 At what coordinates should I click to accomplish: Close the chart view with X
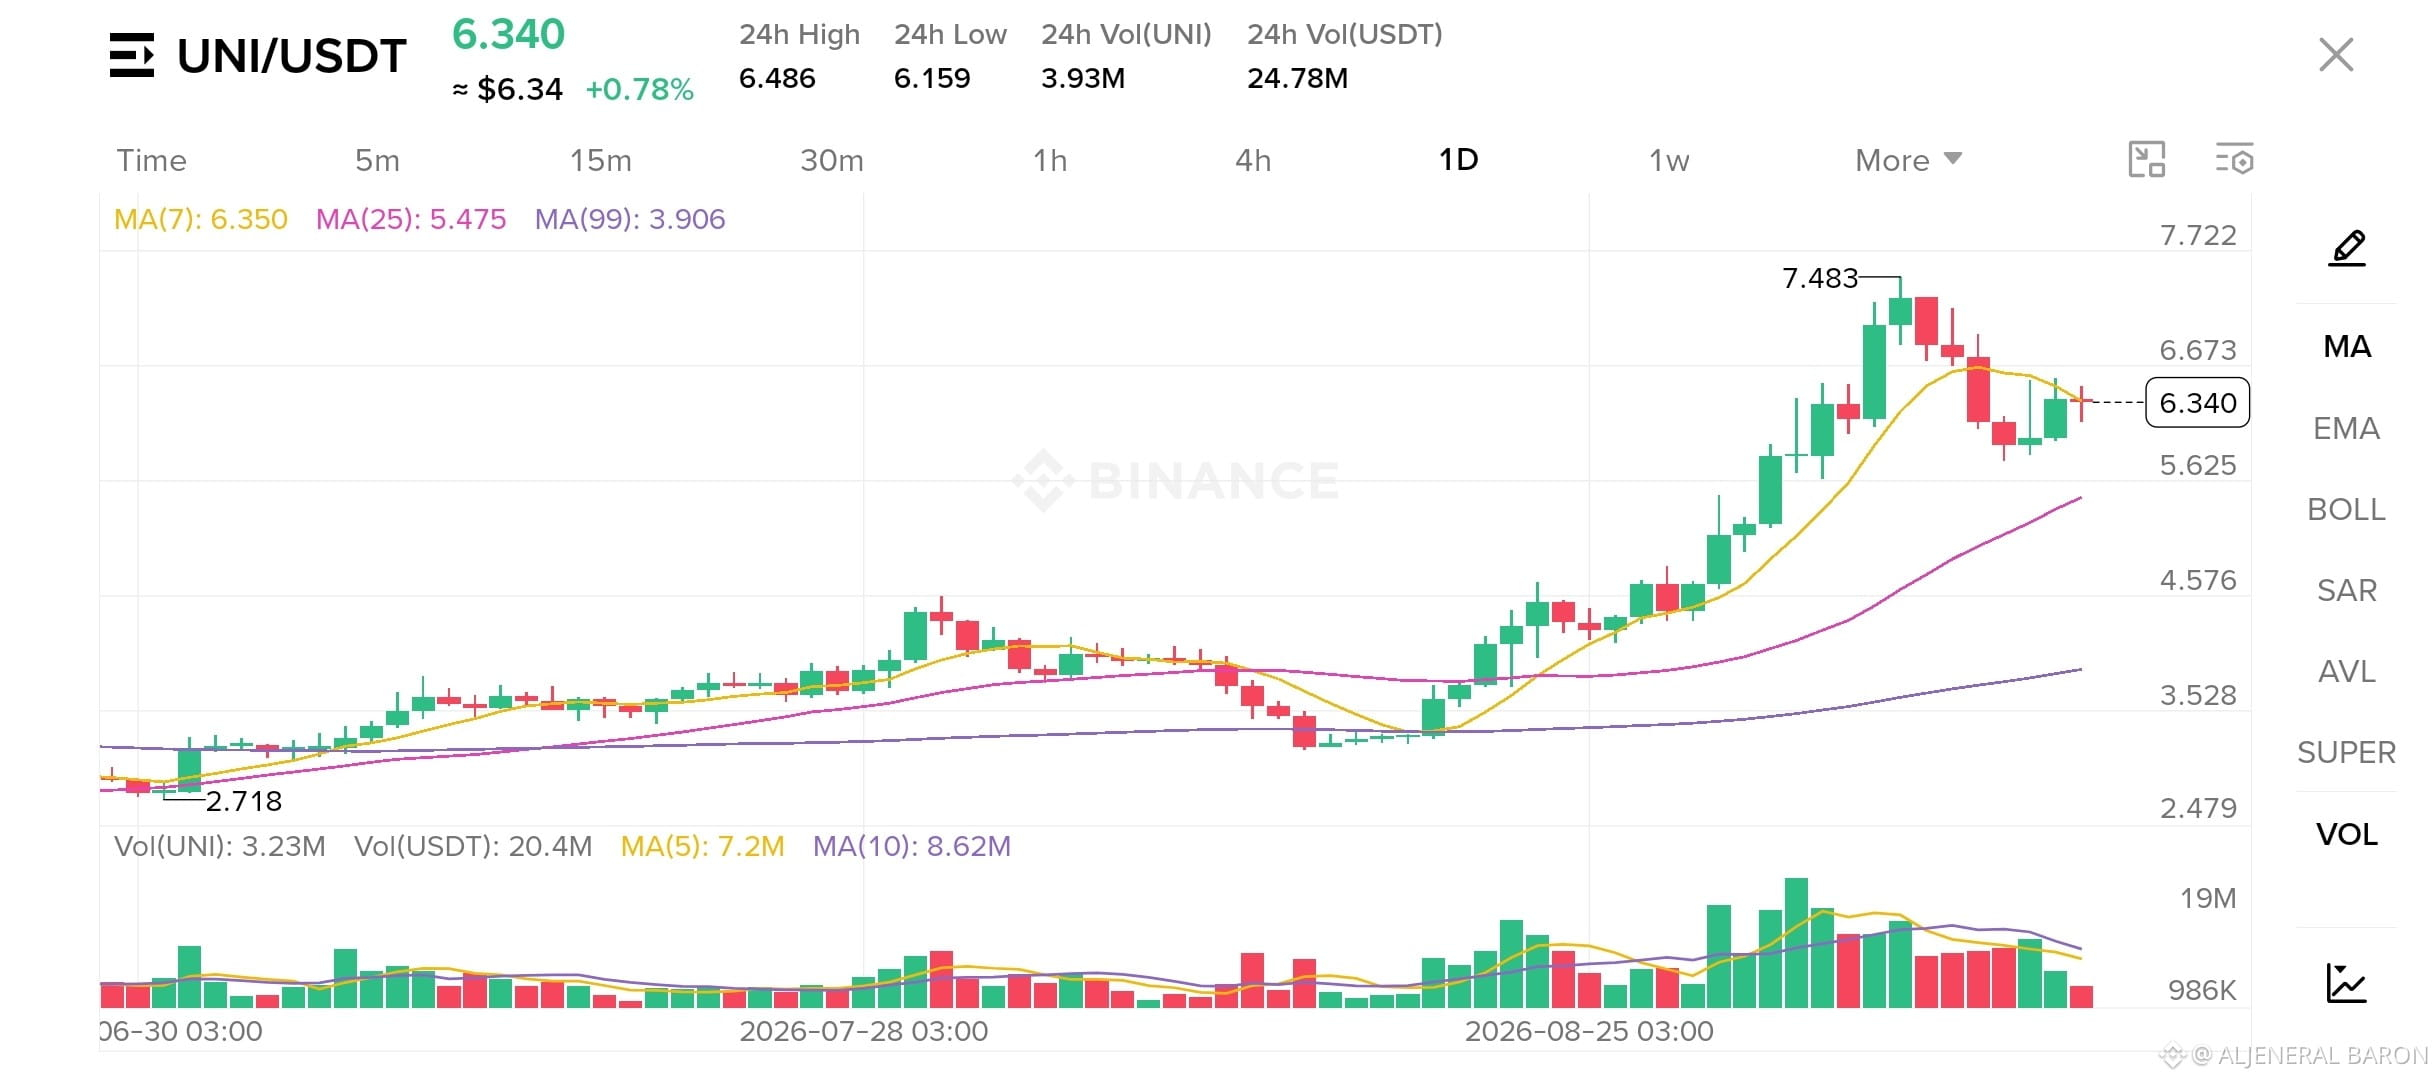pos(2336,55)
